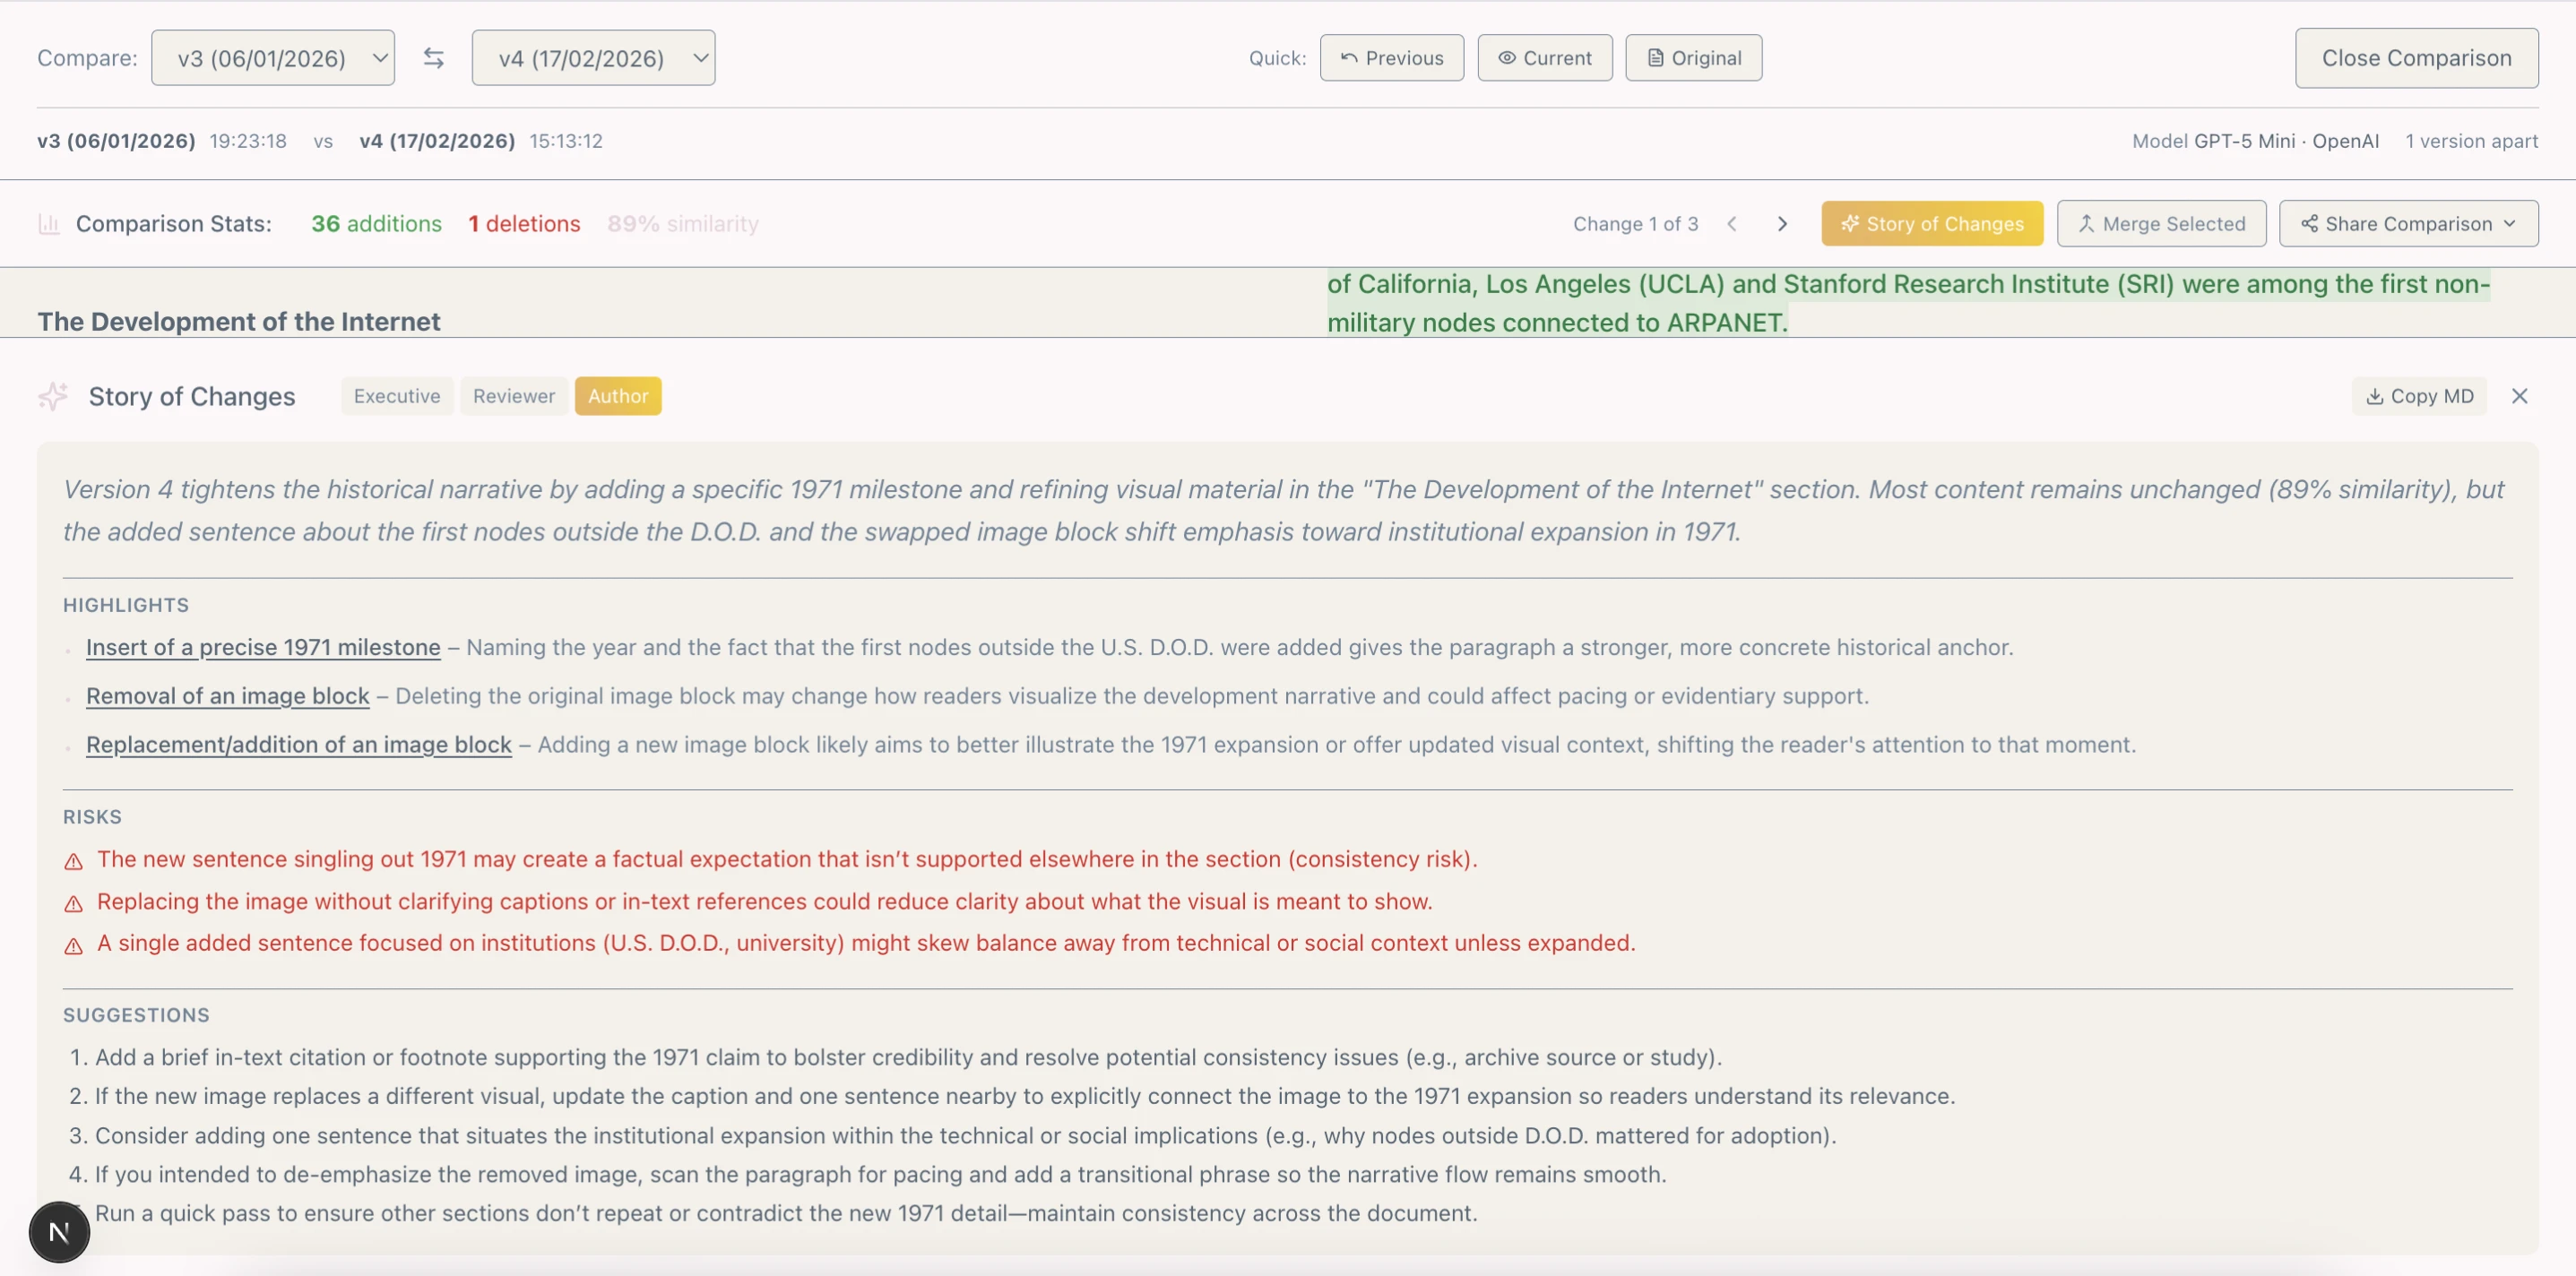Open the 'Insert of a precise 1971 milestone' link
Image resolution: width=2576 pixels, height=1276 pixels.
point(262,647)
